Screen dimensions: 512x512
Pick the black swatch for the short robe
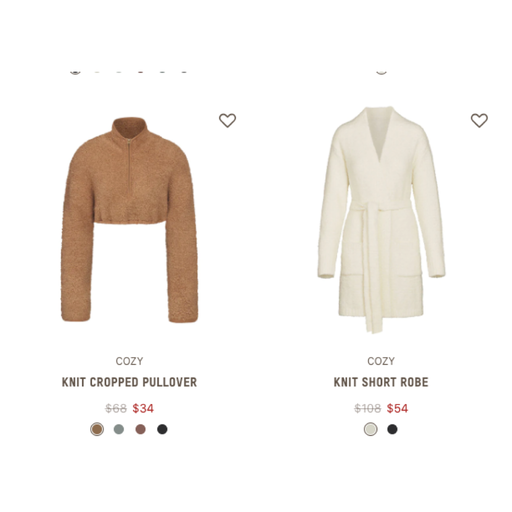point(392,429)
